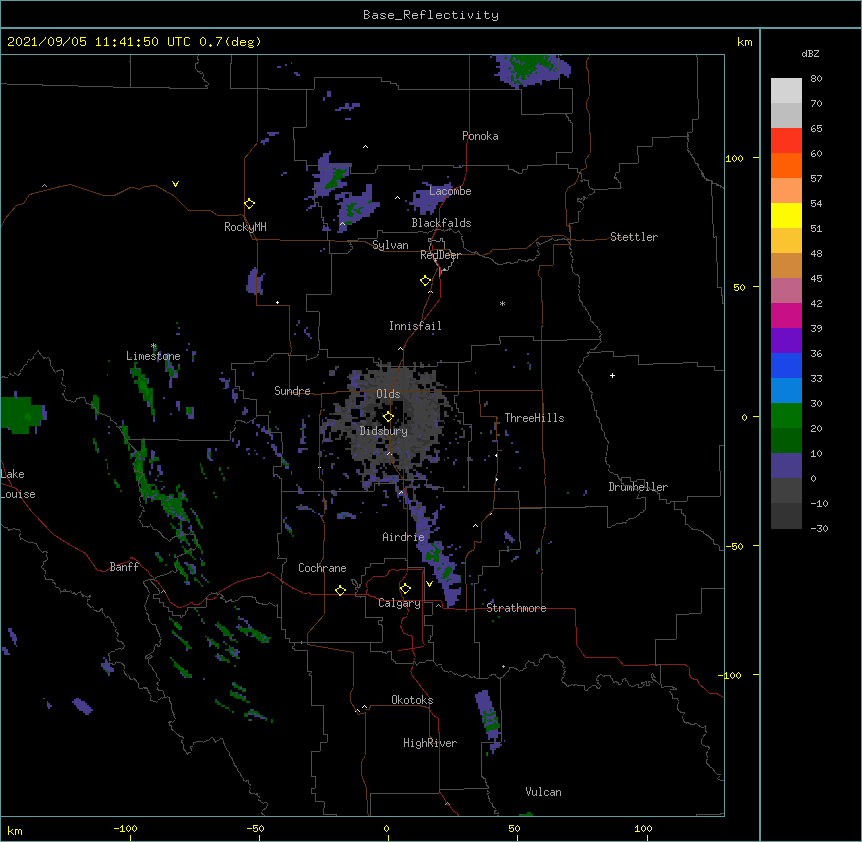Click the asterisk marker above Limestone
This screenshot has width=862, height=842.
(153, 346)
